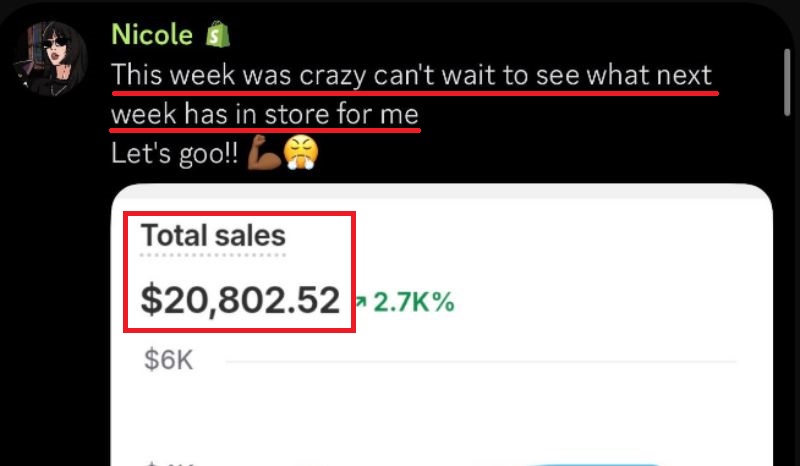Click the dotted underline beneath Total sales
The height and width of the screenshot is (466, 800).
pyautogui.click(x=213, y=254)
